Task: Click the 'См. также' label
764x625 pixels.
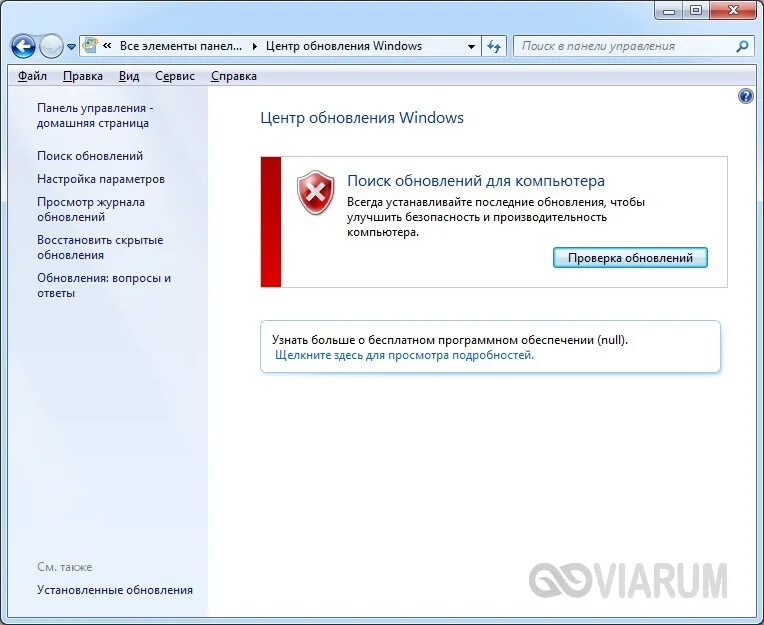Action: [x=65, y=567]
